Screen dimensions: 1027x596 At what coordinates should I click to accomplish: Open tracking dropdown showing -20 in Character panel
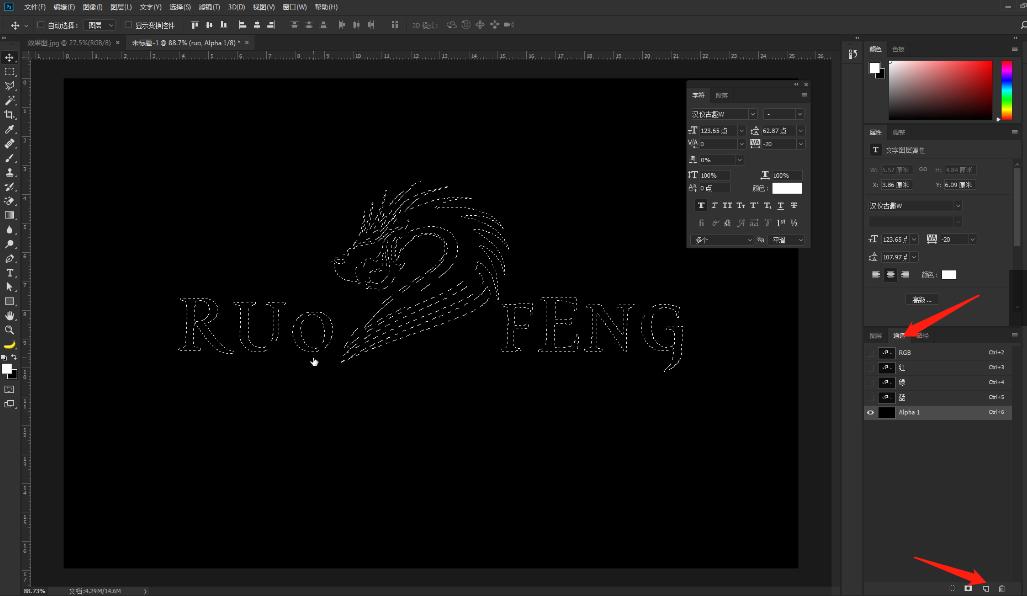coord(800,143)
